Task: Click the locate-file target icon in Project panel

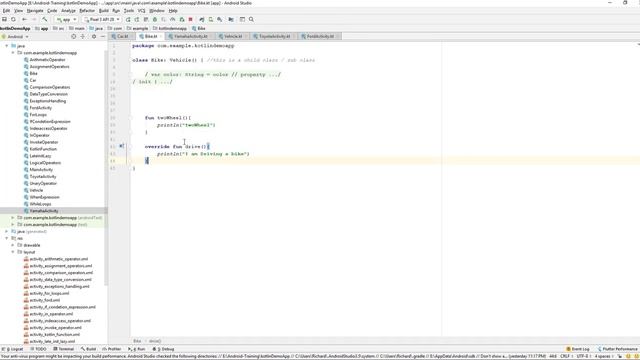Action: 73,36
